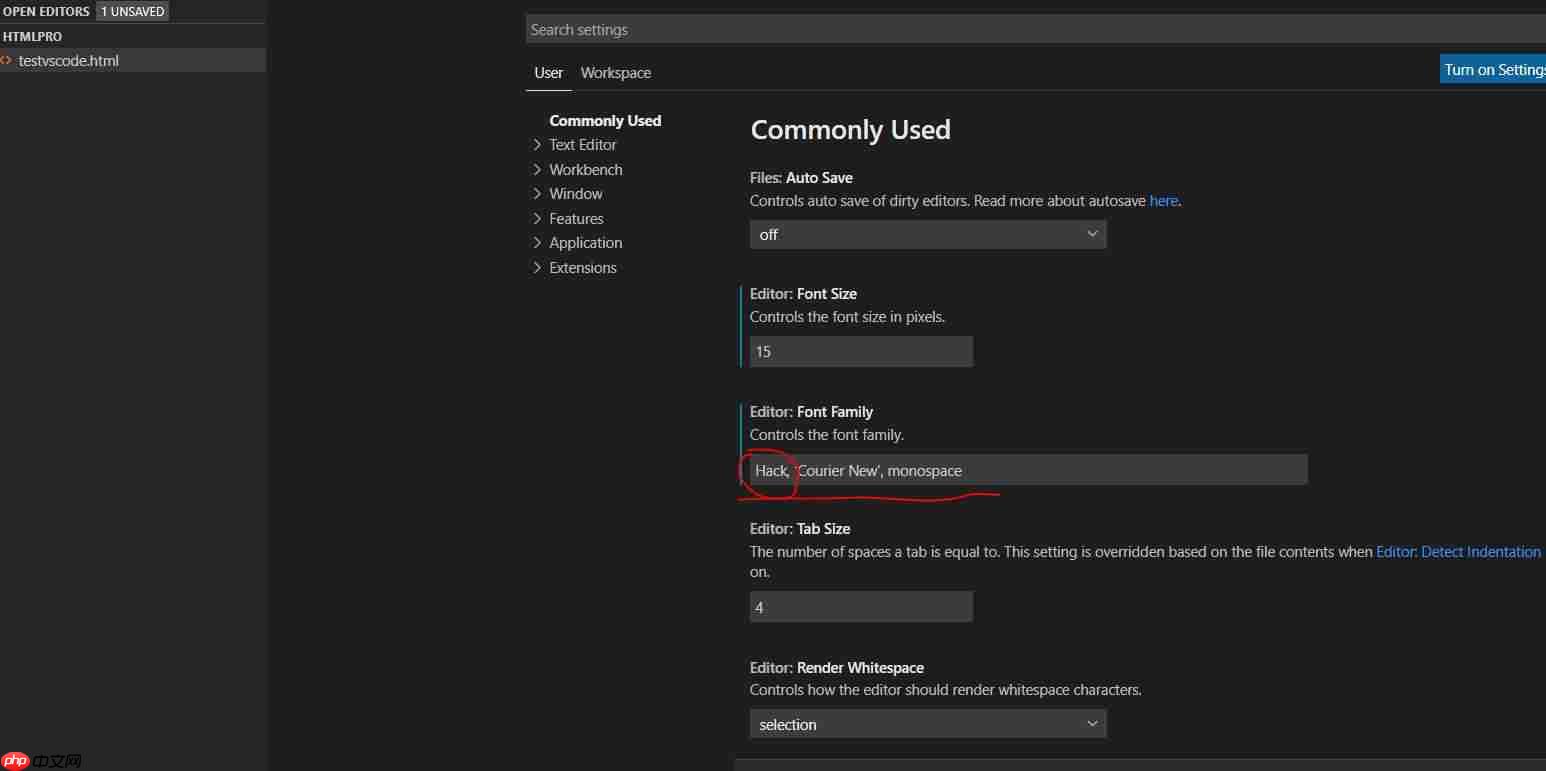Expand the Extensions settings chevron
This screenshot has height=771, width=1546.
coord(537,268)
